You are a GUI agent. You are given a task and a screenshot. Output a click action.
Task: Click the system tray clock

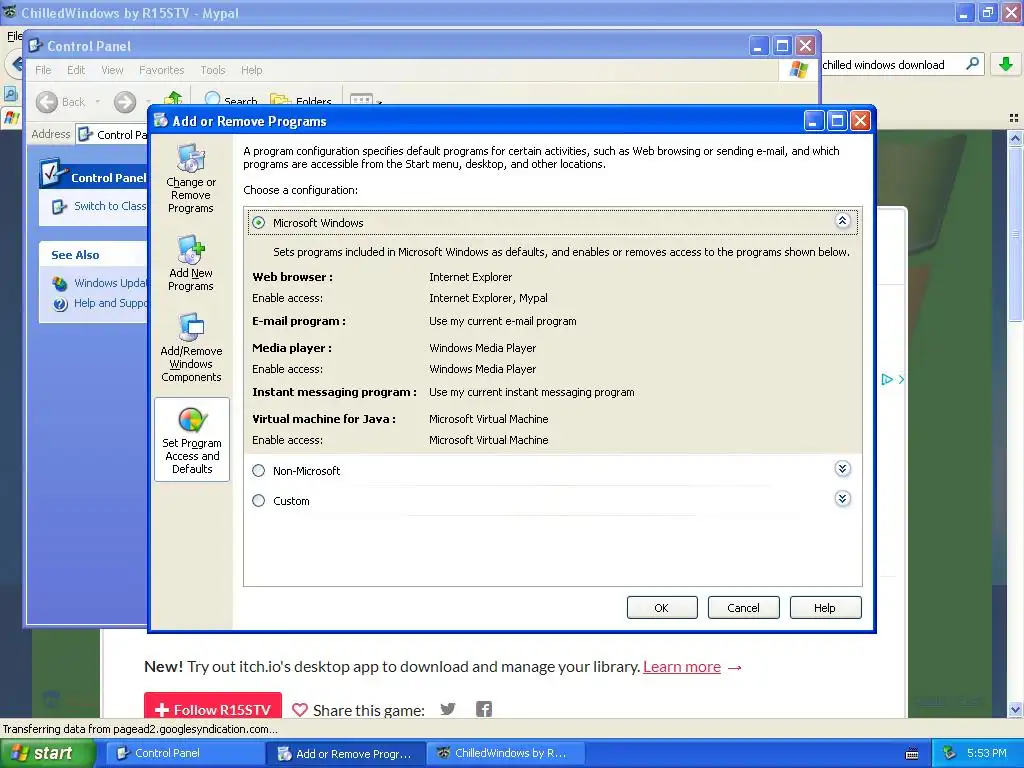pos(987,753)
